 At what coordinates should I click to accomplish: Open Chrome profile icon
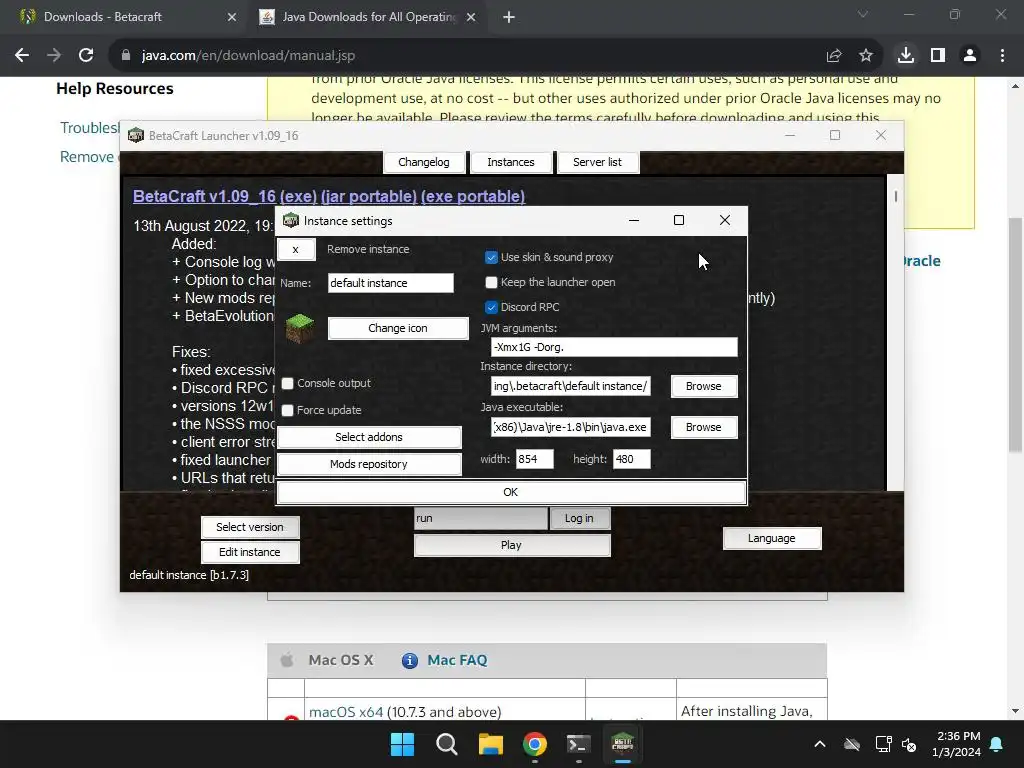[x=970, y=56]
